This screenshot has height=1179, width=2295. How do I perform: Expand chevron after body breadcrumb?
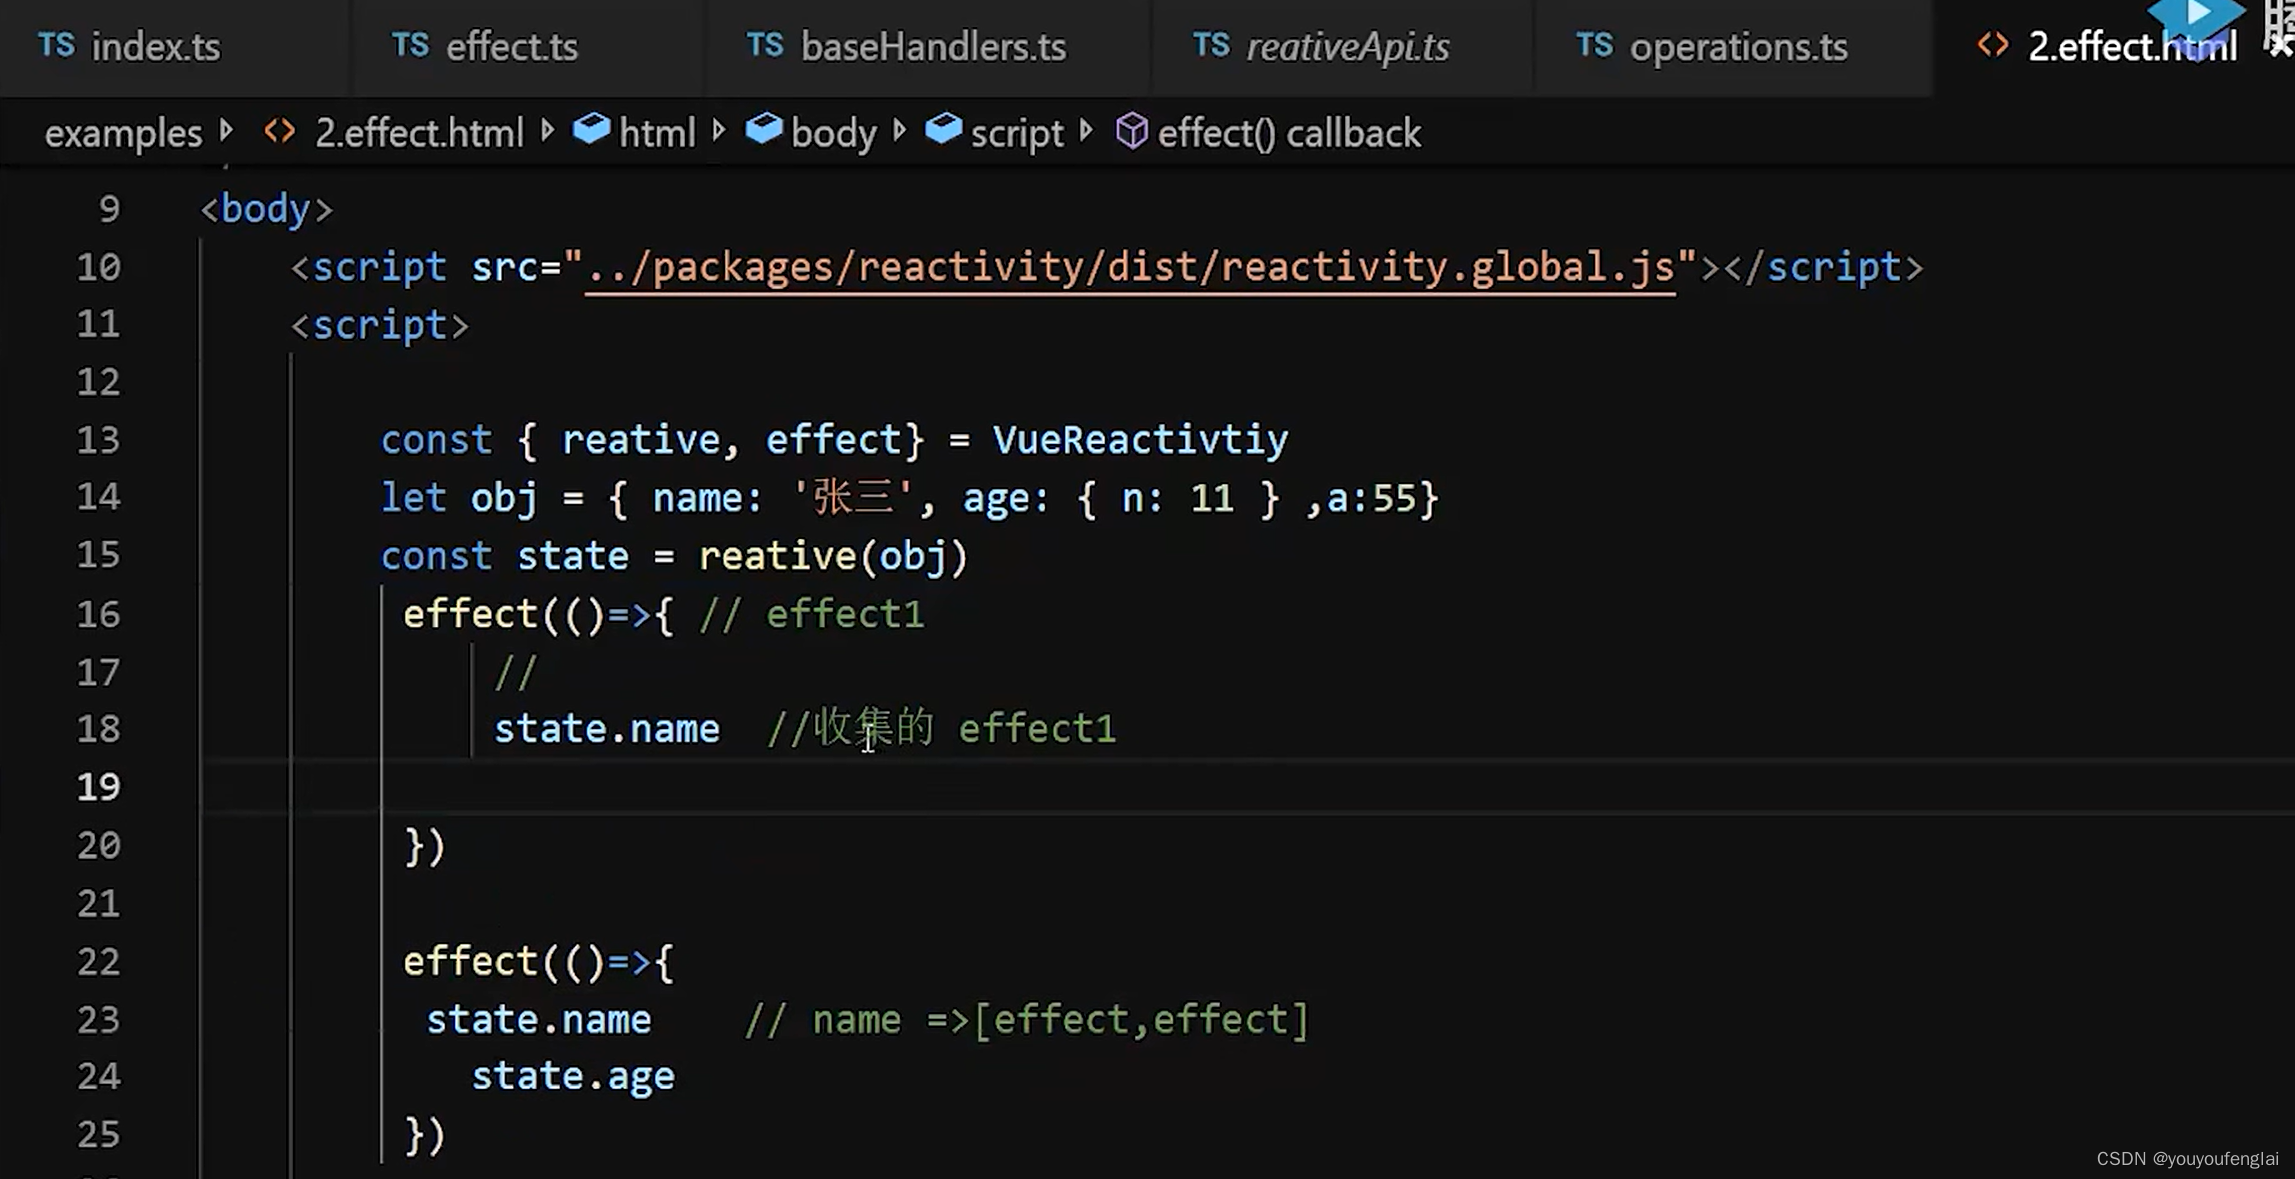899,131
